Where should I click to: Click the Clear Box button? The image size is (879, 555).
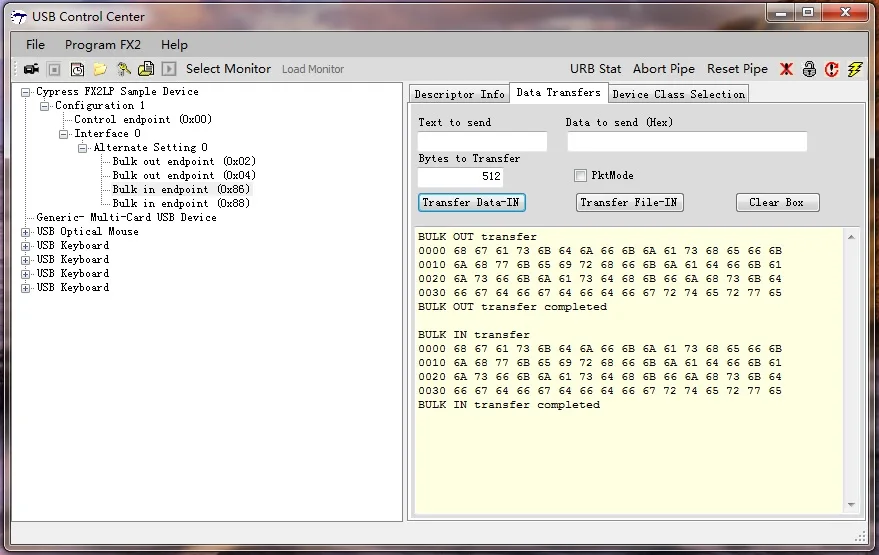point(777,202)
